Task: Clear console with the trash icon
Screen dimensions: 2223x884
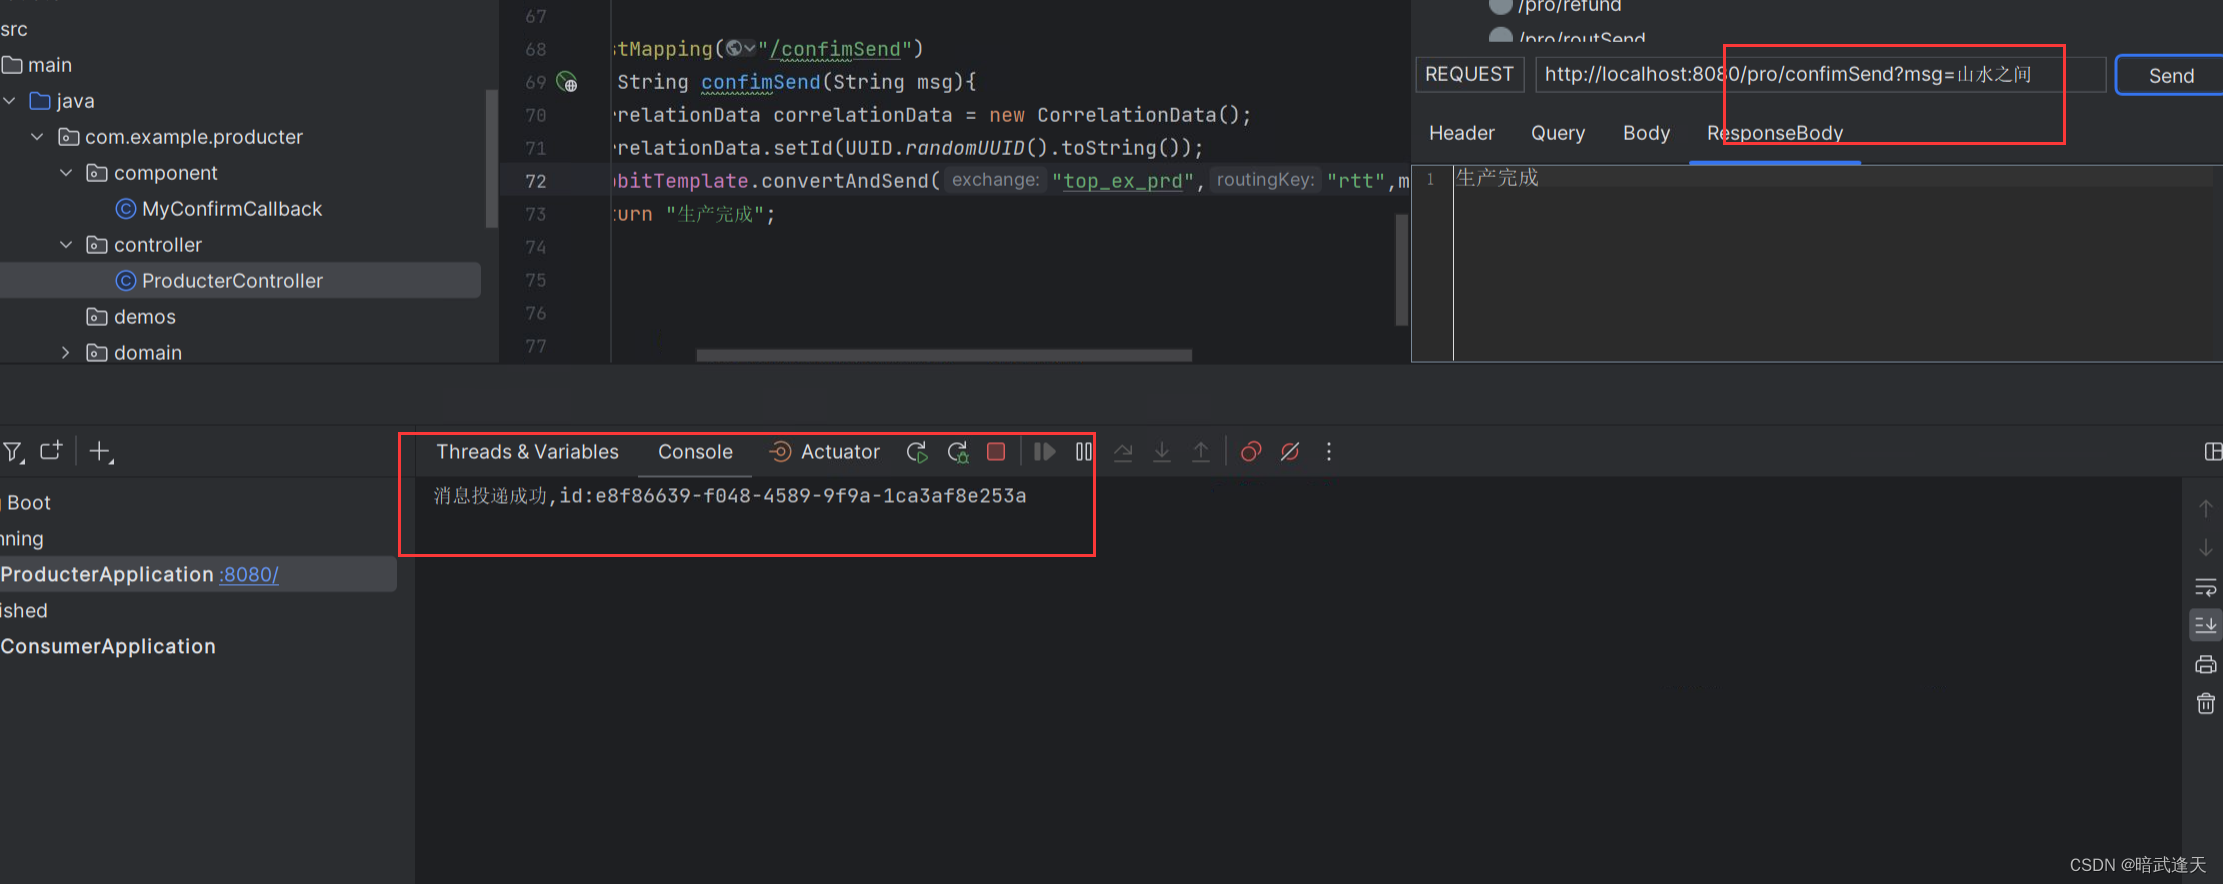Action: (2205, 704)
